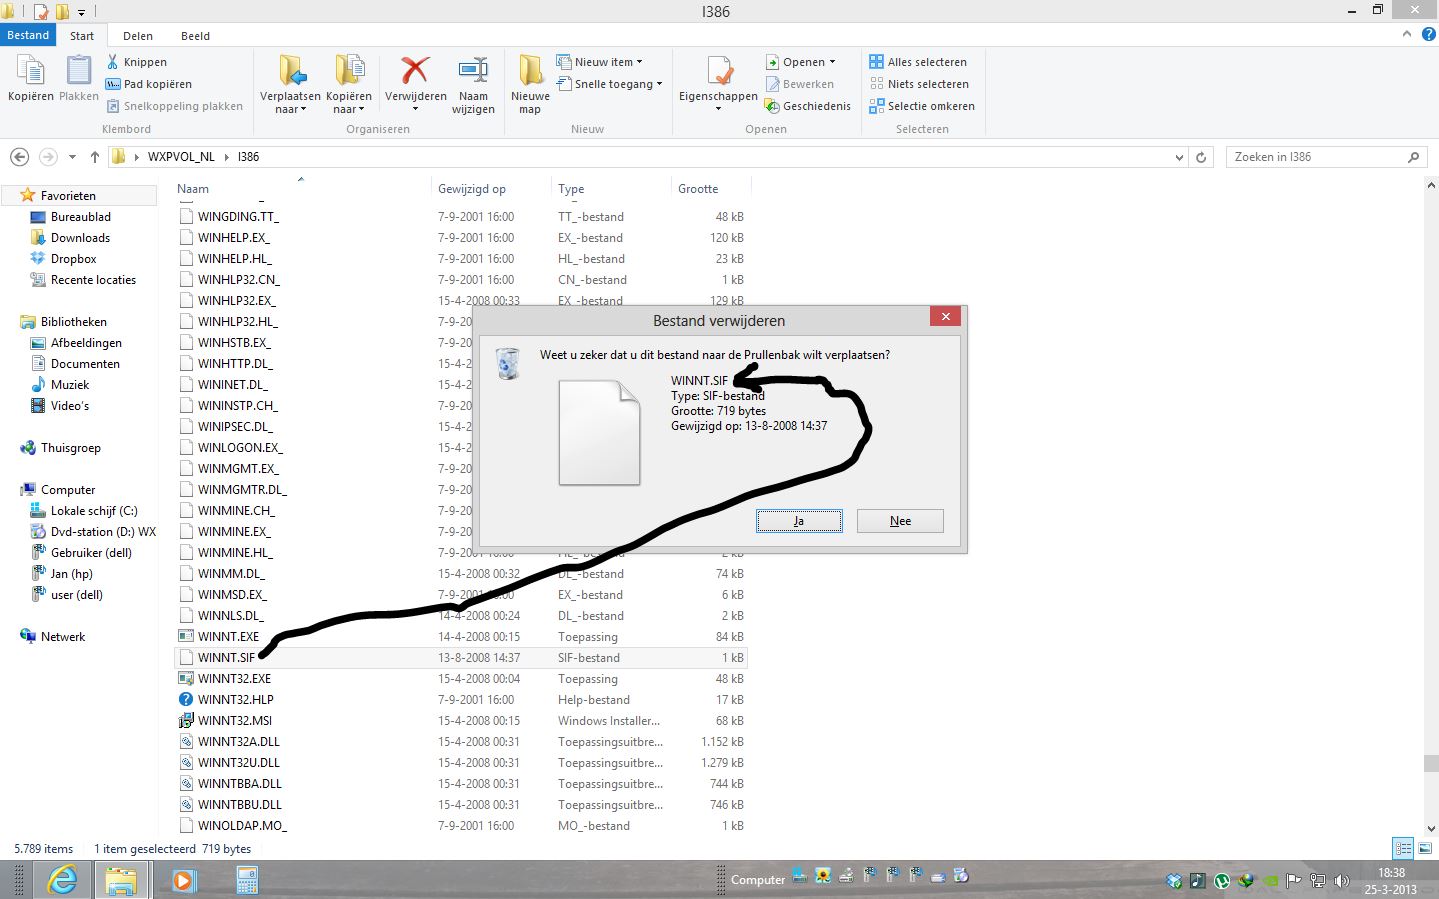
Task: Close the Bestand verwijderen dialog
Action: (x=945, y=317)
